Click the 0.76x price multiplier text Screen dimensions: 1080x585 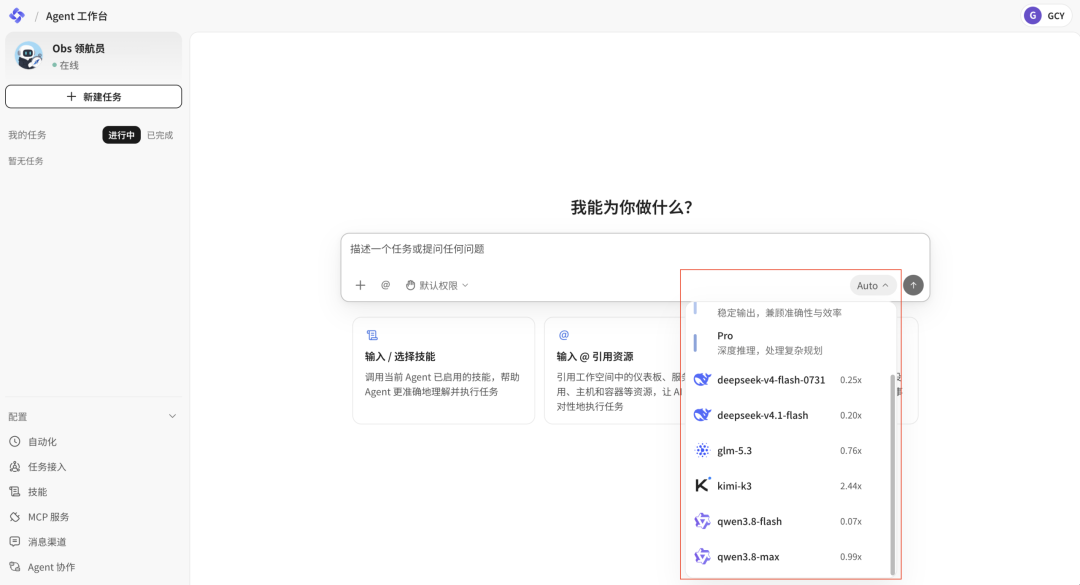(851, 451)
